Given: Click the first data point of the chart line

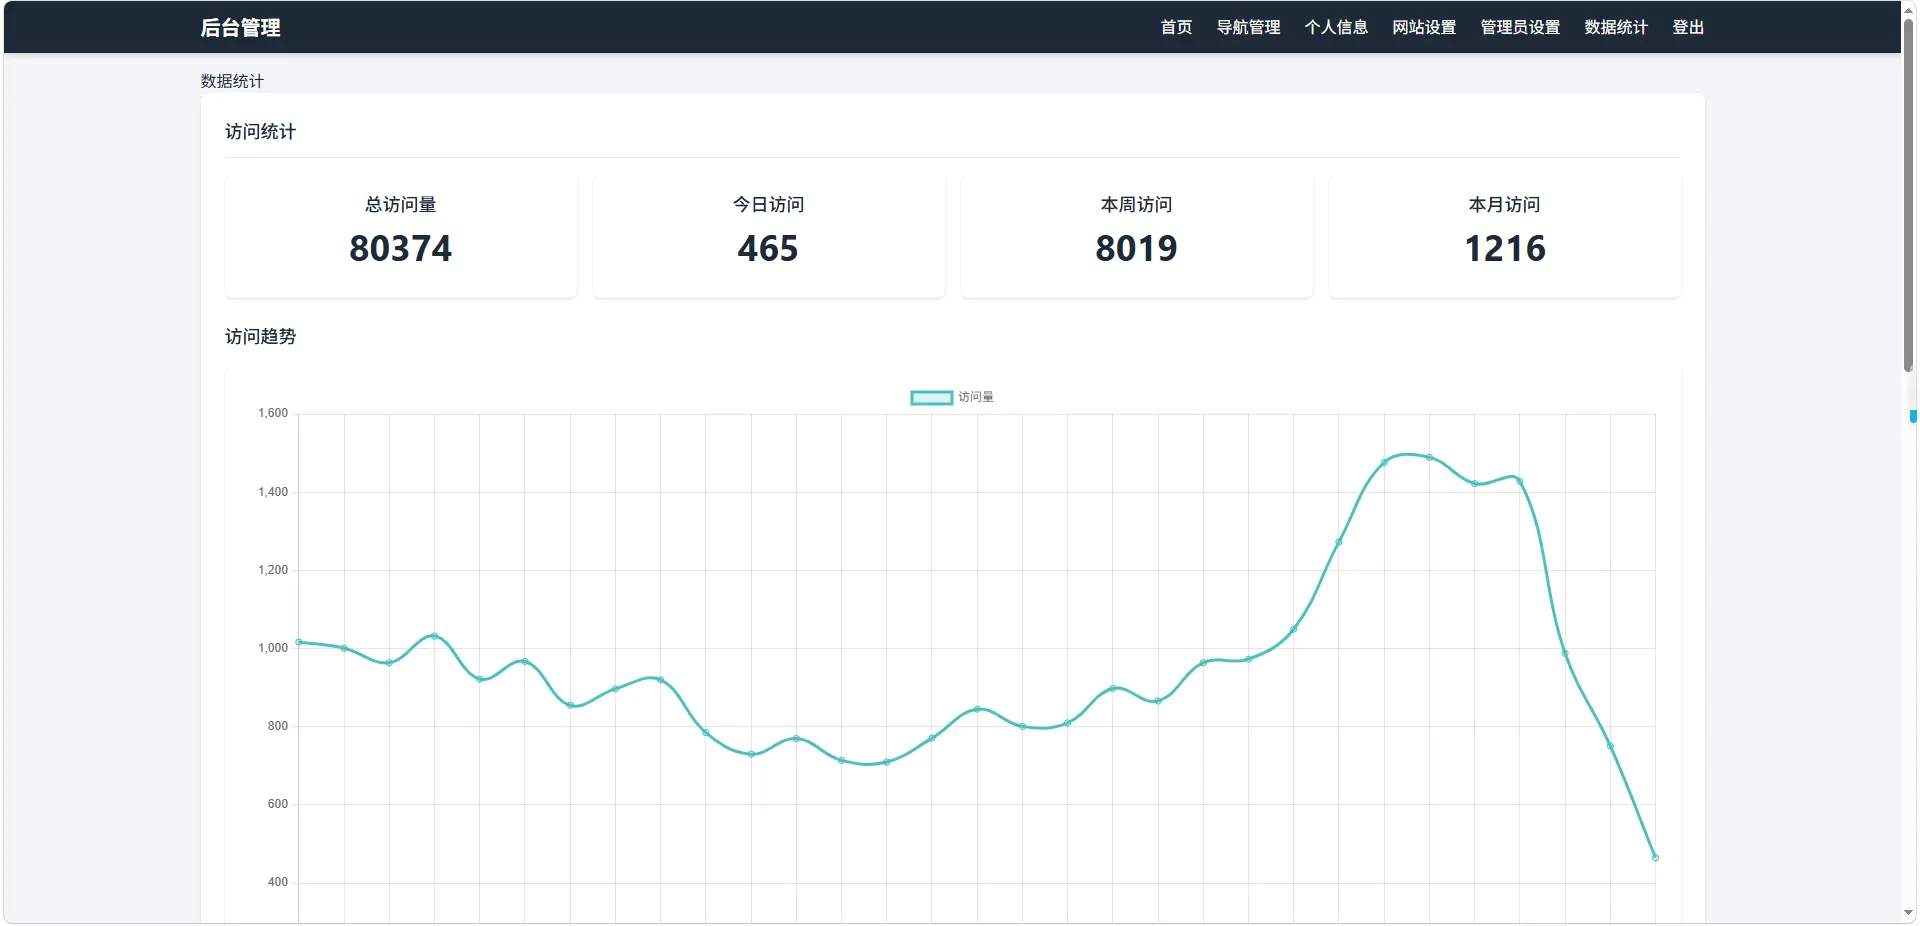Looking at the screenshot, I should coord(299,642).
